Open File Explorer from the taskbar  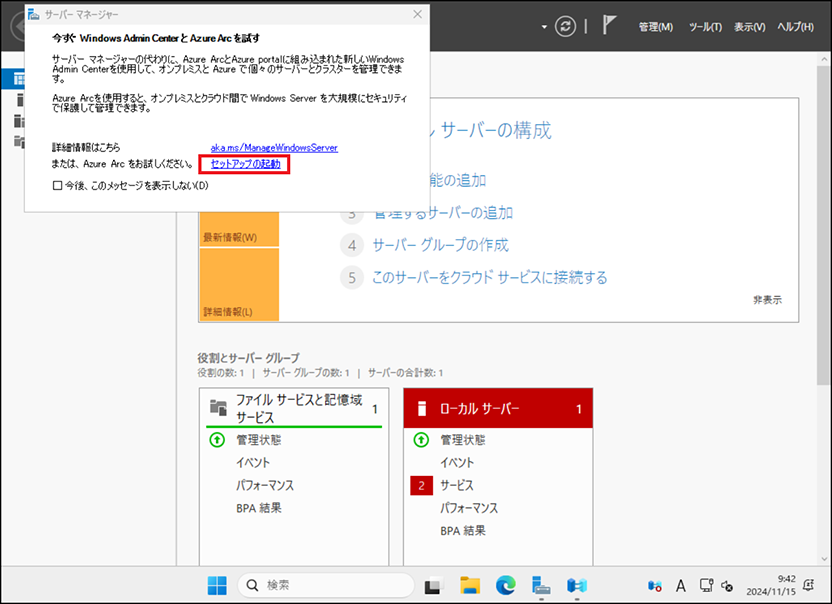pos(470,585)
